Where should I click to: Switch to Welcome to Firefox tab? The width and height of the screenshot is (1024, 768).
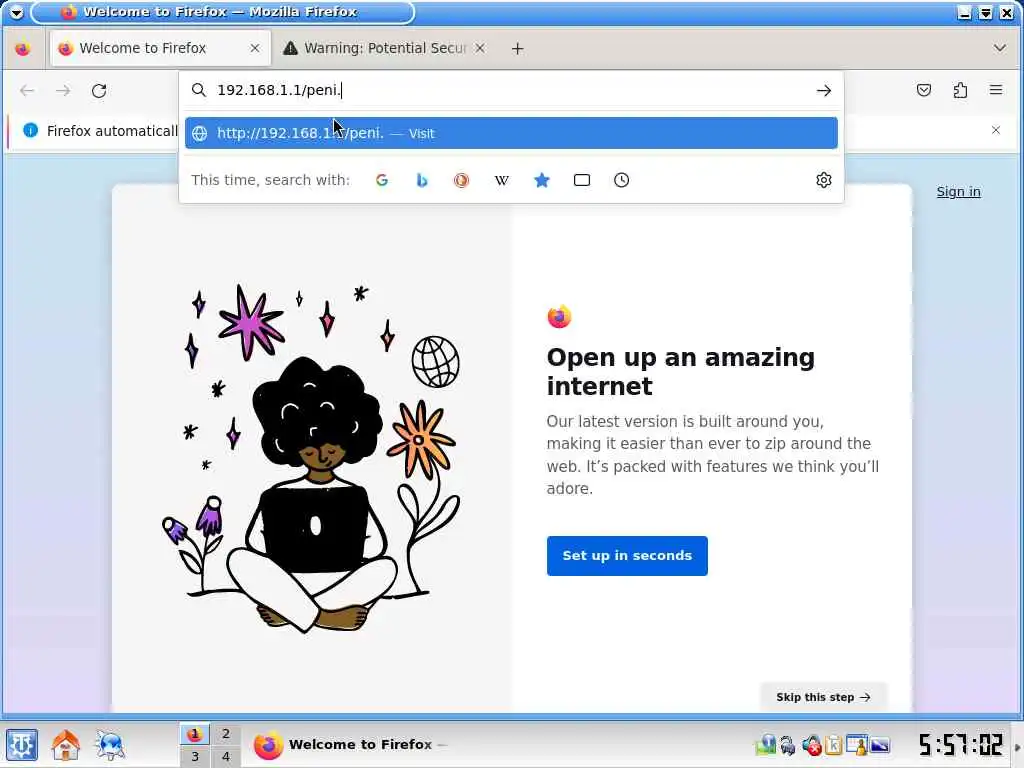coord(160,48)
